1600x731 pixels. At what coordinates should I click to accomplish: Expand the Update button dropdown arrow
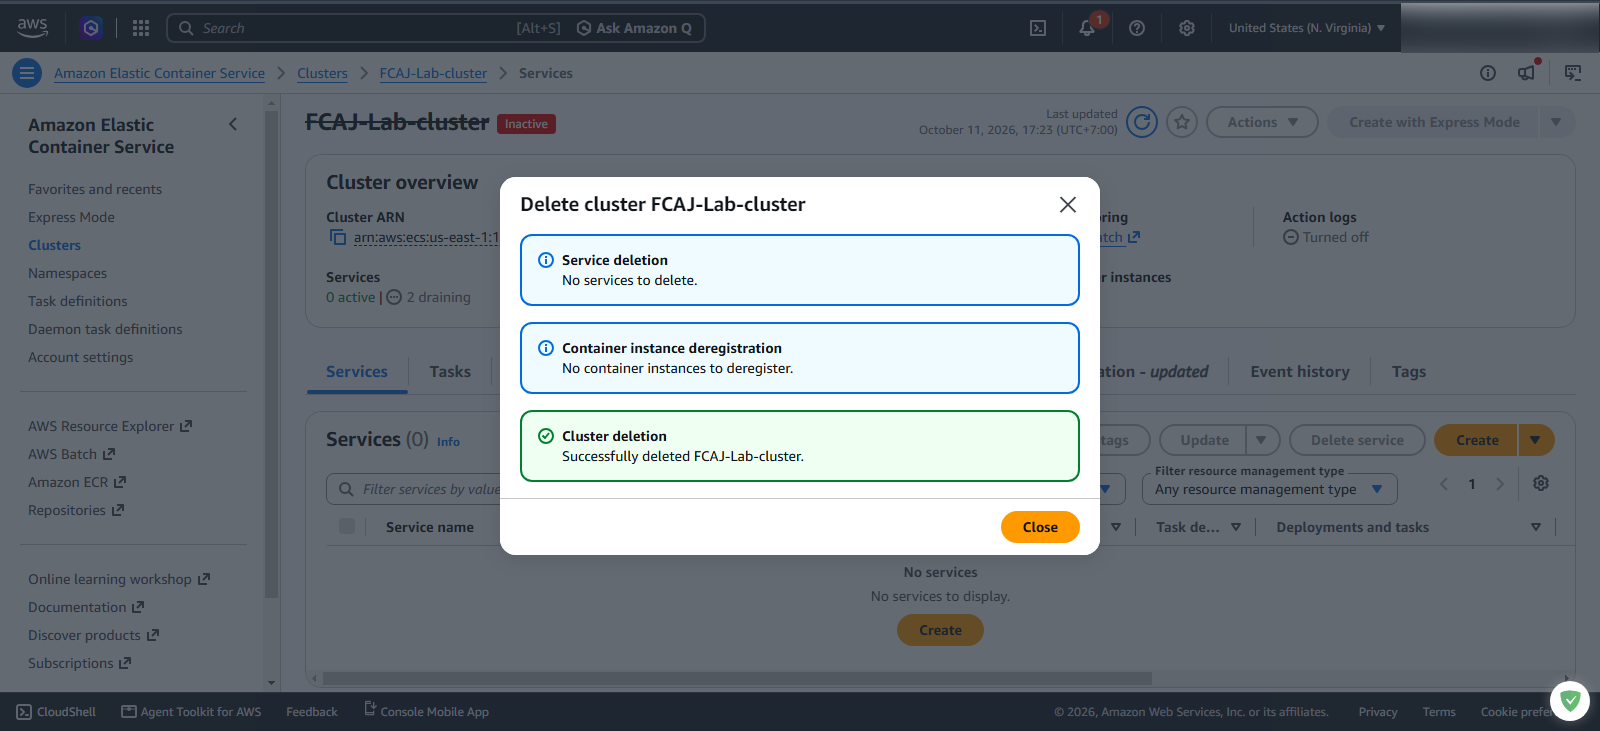pyautogui.click(x=1262, y=440)
